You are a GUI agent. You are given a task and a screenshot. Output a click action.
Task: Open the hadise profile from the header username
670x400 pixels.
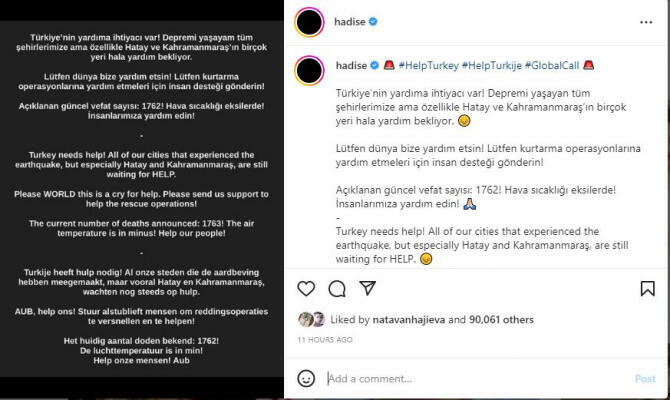[349, 19]
